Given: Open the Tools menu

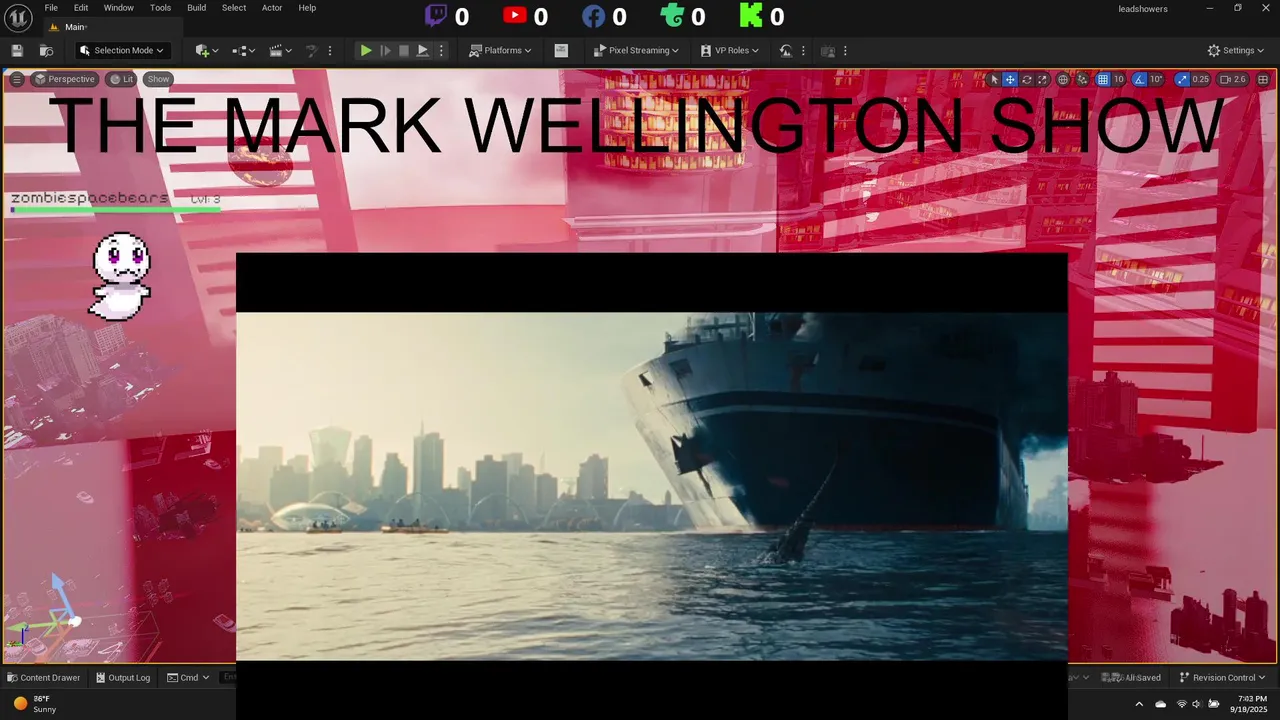Looking at the screenshot, I should 160,8.
